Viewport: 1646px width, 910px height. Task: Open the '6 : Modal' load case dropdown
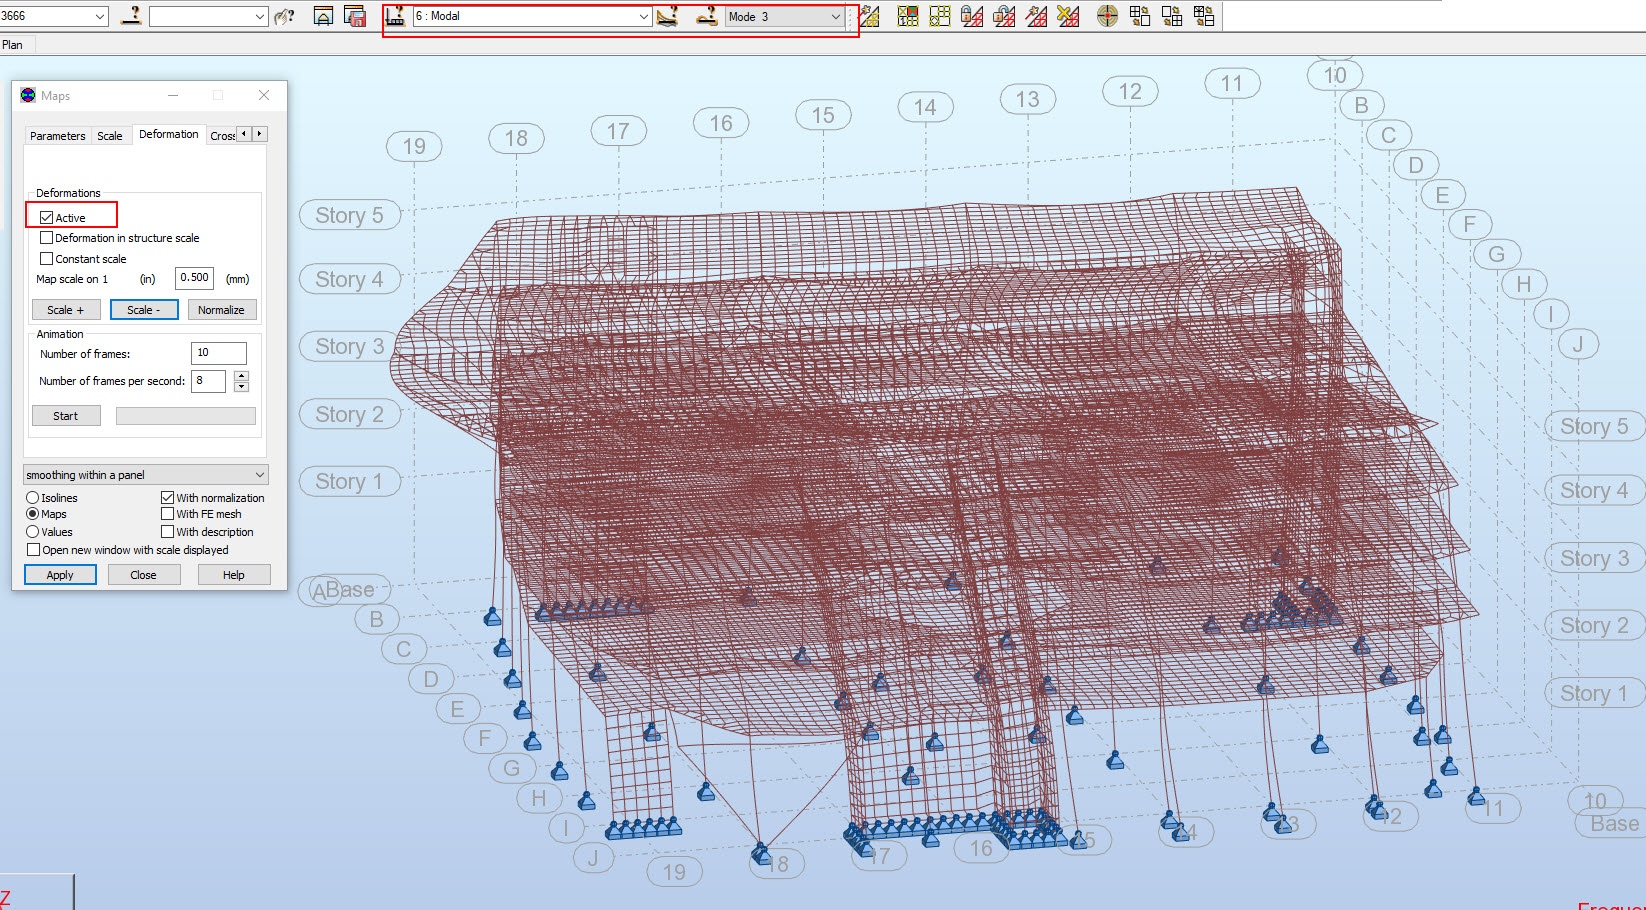tap(645, 16)
